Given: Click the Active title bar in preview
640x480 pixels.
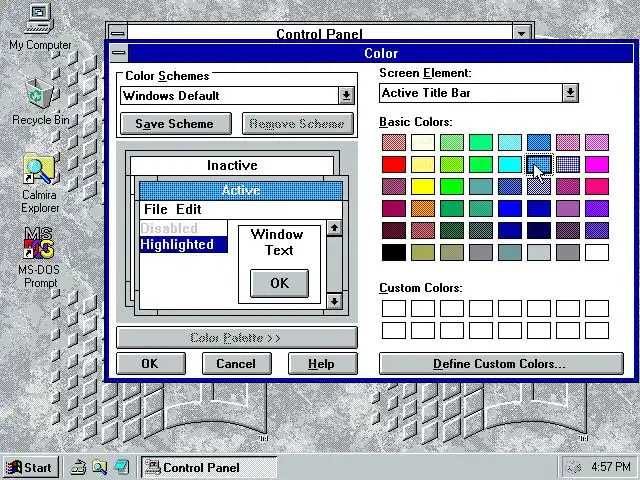Looking at the screenshot, I should [241, 191].
